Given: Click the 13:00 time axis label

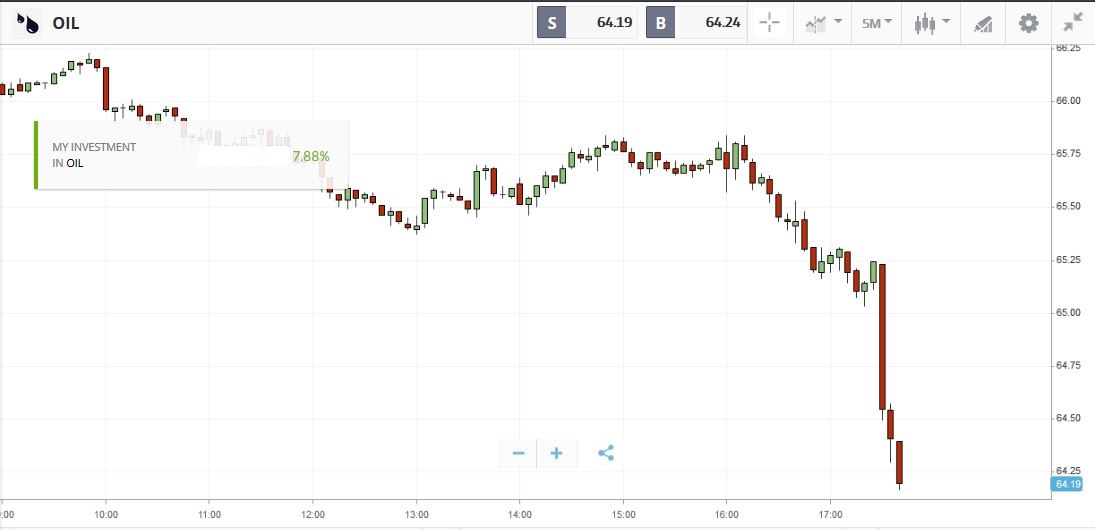Looking at the screenshot, I should [416, 515].
